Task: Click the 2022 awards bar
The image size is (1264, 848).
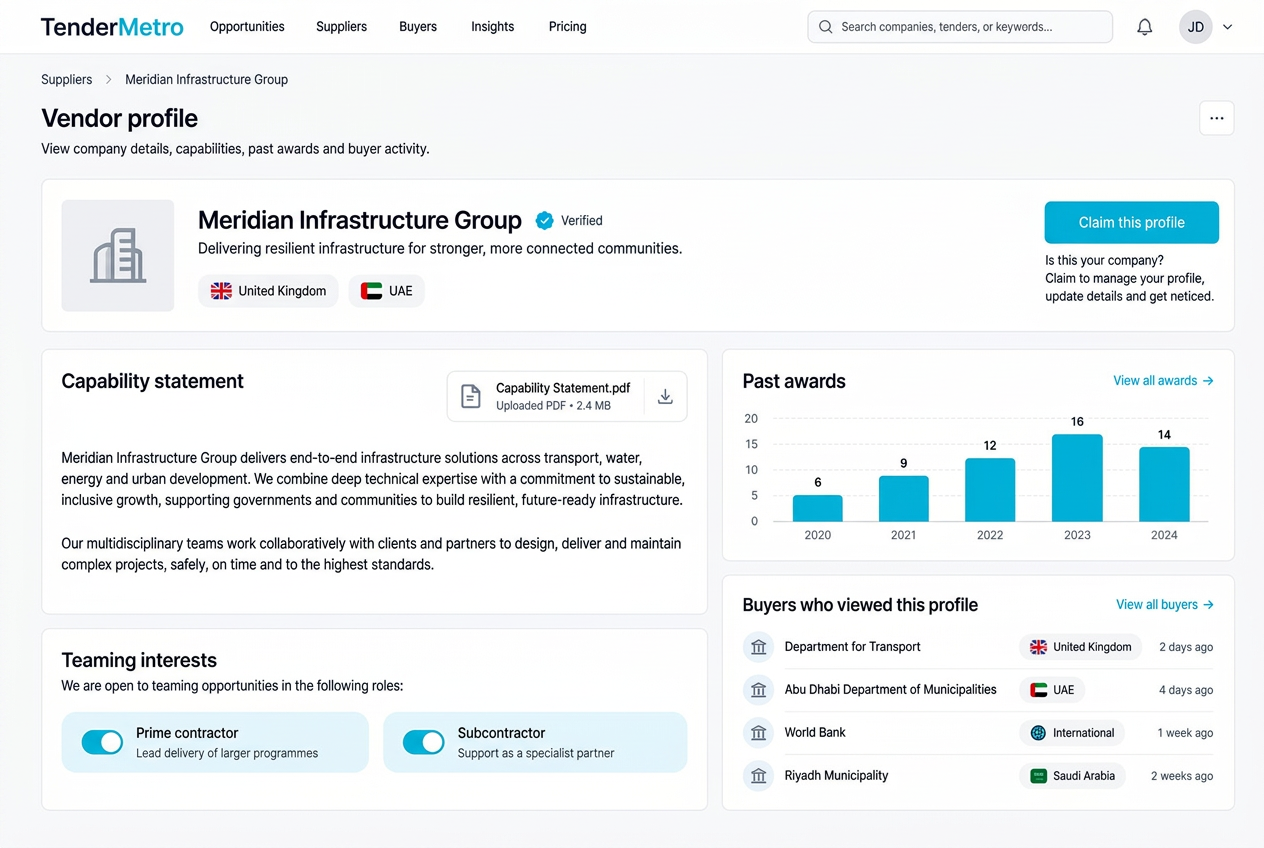Action: click(x=990, y=490)
